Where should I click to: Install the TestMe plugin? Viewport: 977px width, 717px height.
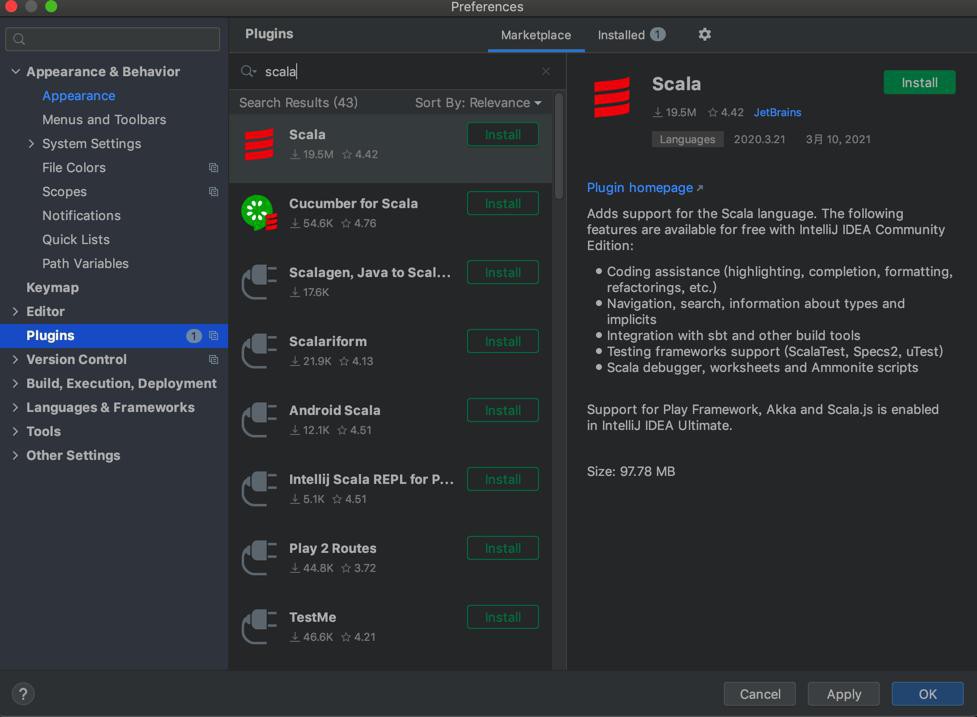point(503,617)
